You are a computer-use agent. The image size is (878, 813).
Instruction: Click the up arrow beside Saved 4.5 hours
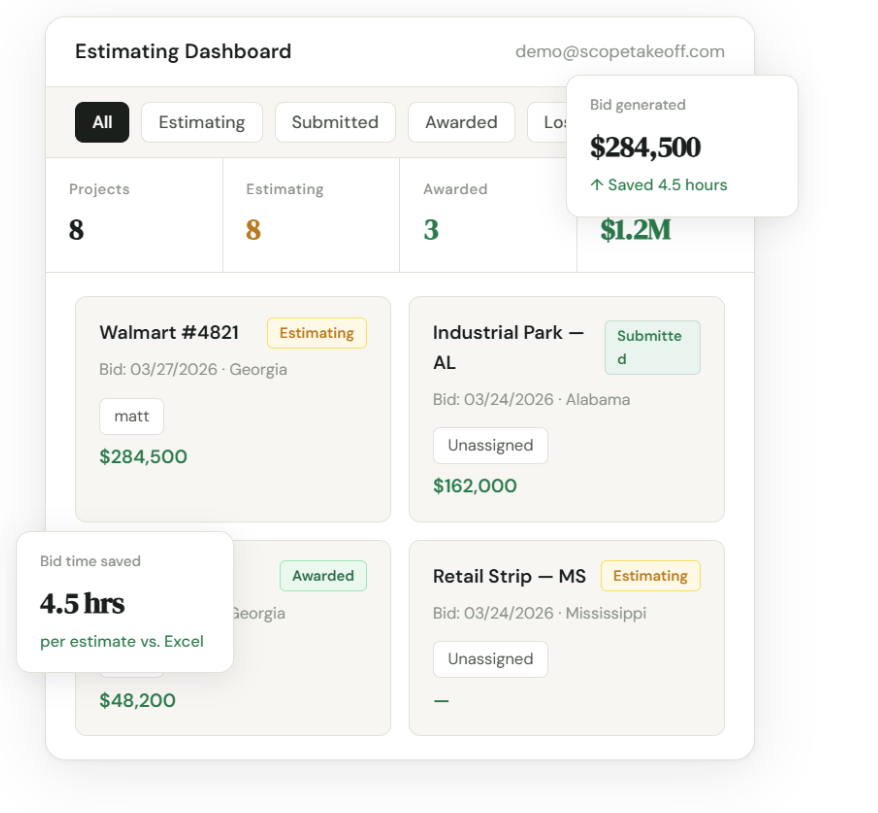click(x=597, y=185)
